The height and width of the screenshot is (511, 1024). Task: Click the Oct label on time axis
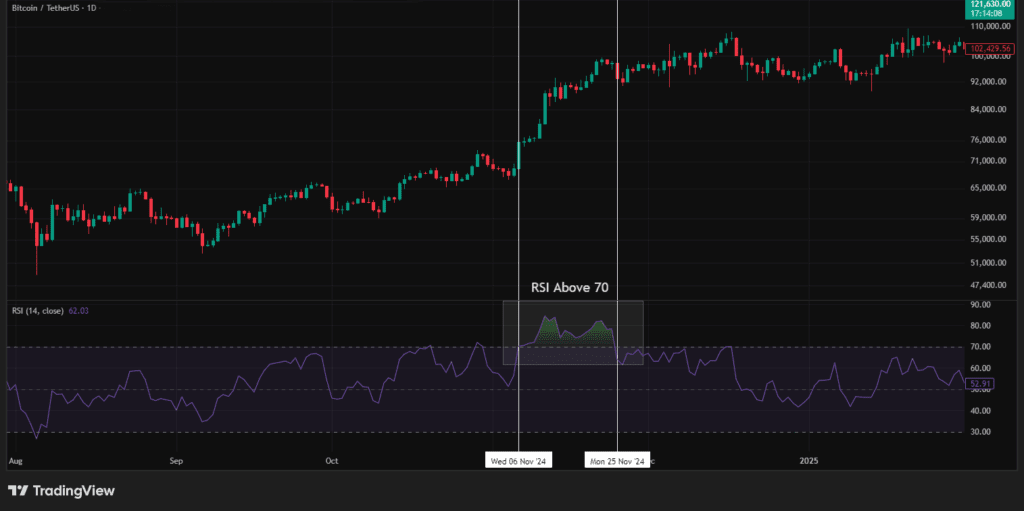[332, 462]
